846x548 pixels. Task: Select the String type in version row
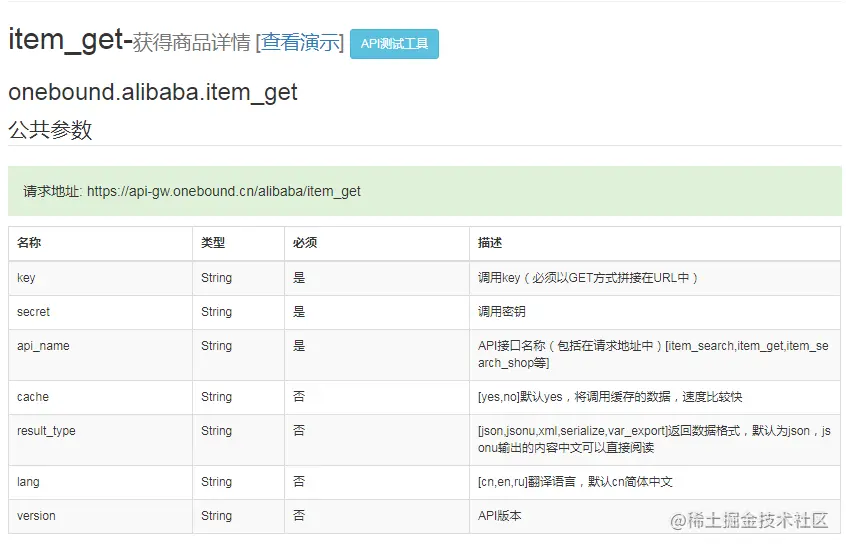point(216,516)
